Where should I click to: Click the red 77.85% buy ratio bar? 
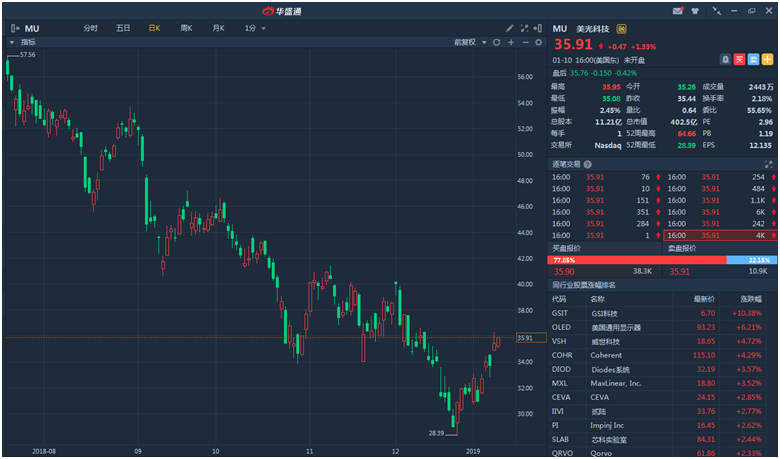tap(638, 259)
